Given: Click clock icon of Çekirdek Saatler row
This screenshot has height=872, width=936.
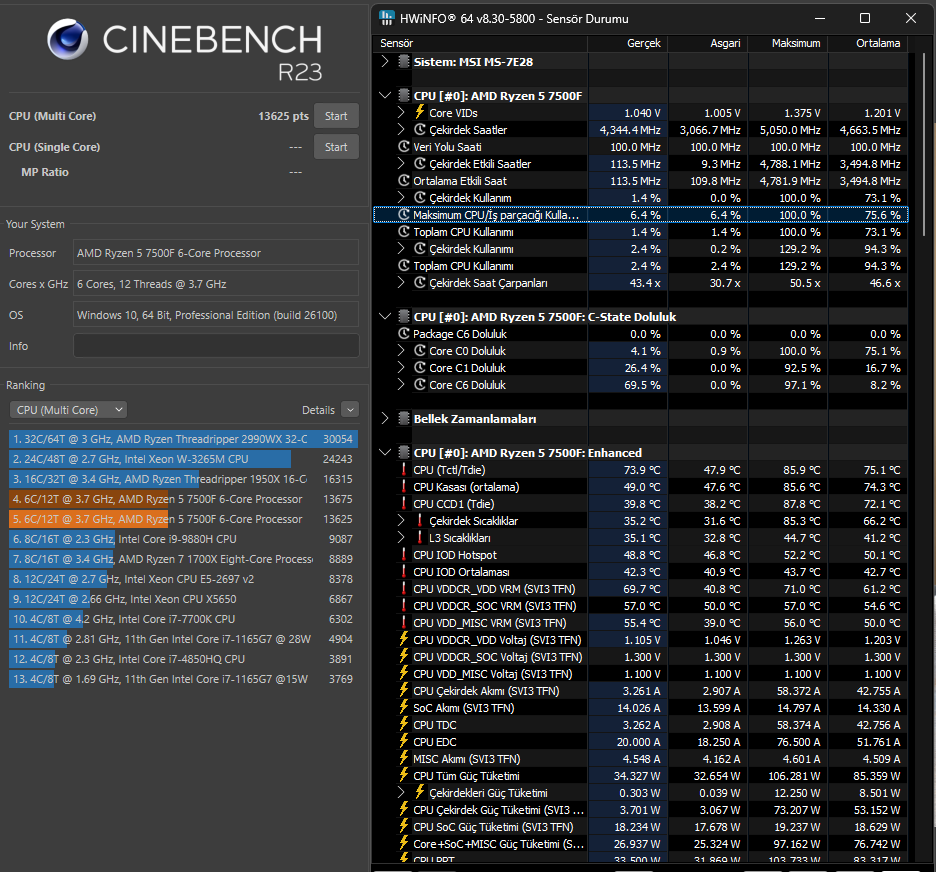Looking at the screenshot, I should click(420, 130).
